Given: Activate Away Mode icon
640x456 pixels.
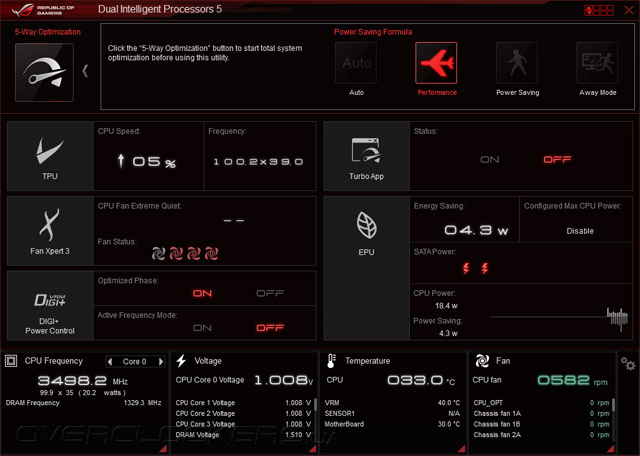Looking at the screenshot, I should point(597,63).
